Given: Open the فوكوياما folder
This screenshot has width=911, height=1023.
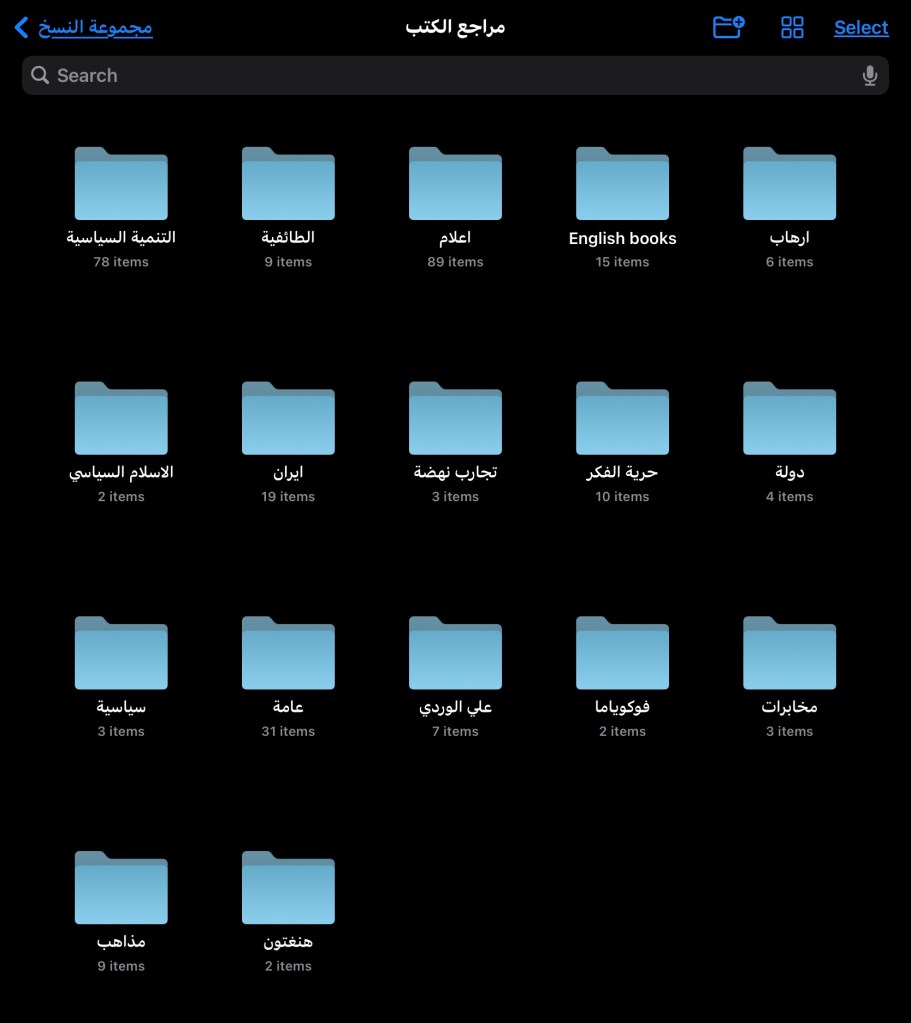Looking at the screenshot, I should [x=622, y=654].
